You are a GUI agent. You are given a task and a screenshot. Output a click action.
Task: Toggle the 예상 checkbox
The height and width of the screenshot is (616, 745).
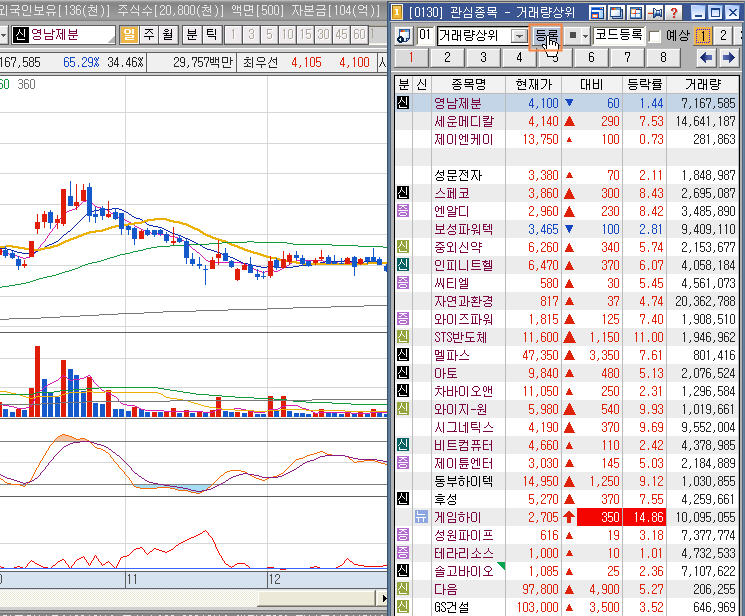click(x=655, y=36)
